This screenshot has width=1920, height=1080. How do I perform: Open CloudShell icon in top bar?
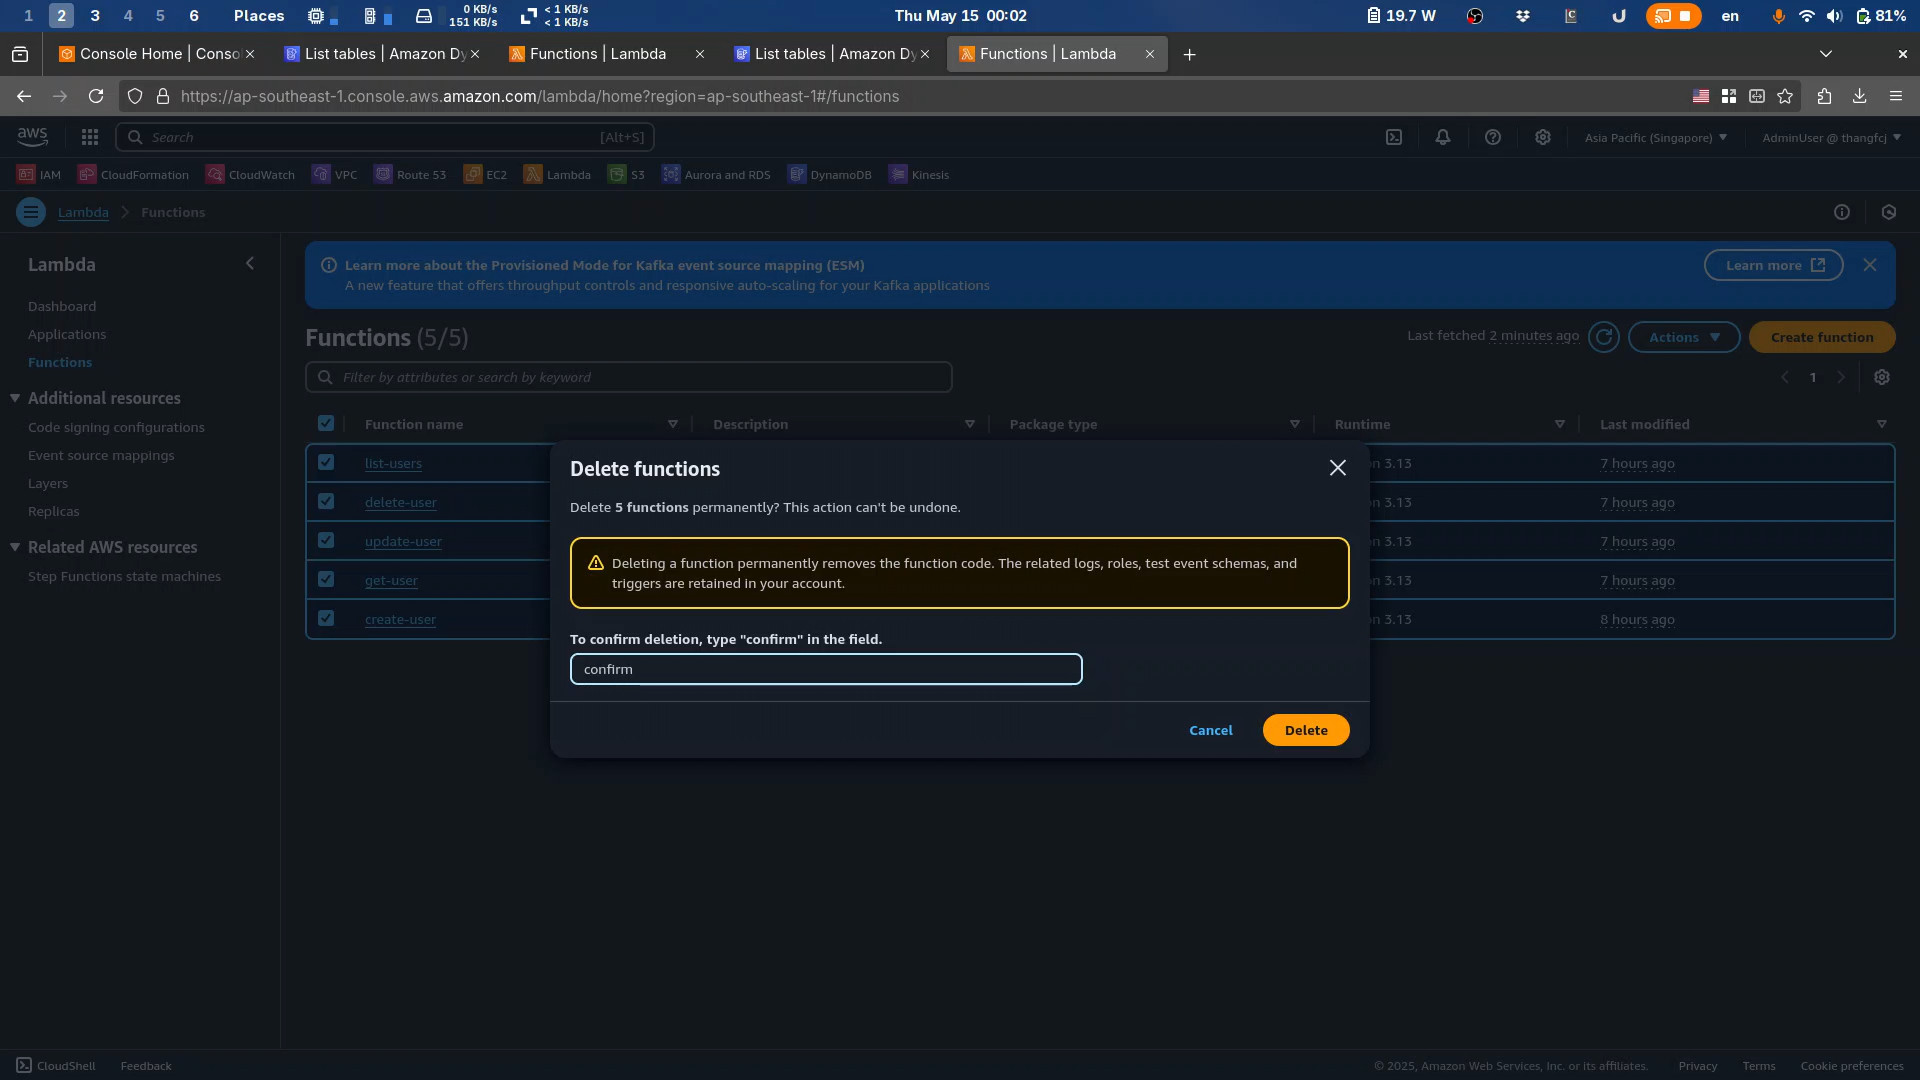point(1394,137)
